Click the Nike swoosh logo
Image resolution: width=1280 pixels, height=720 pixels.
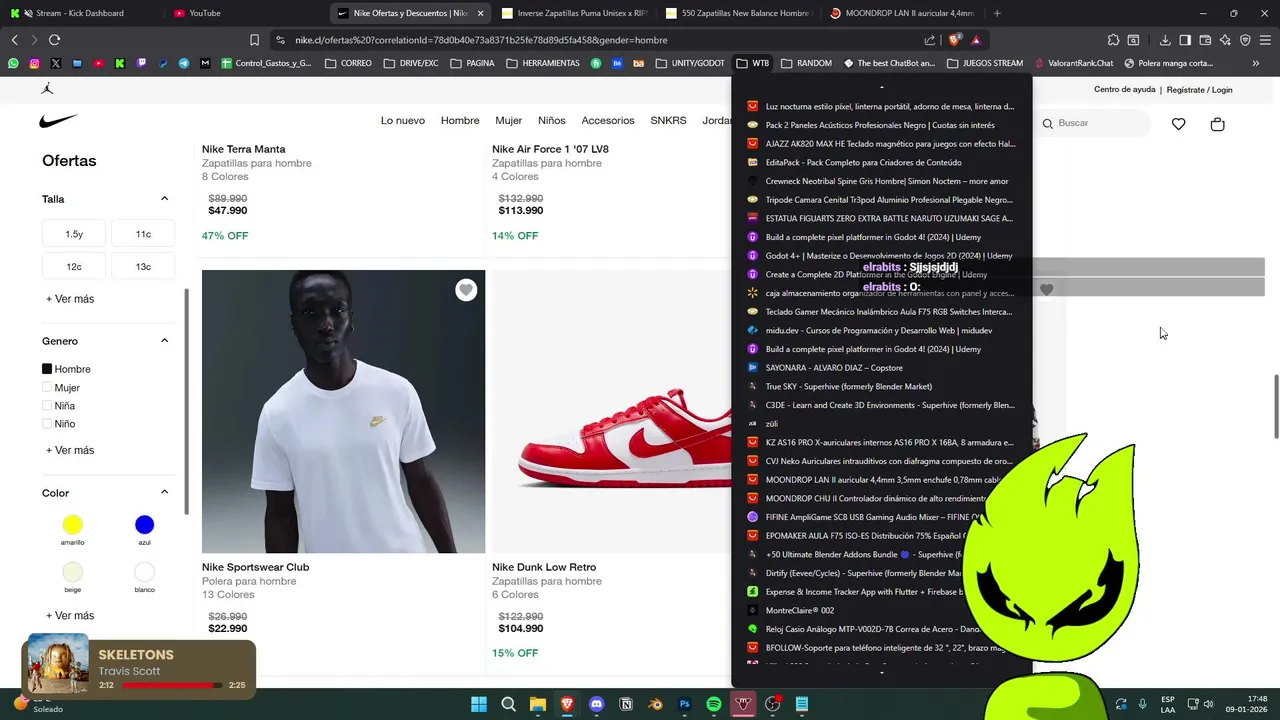coord(58,121)
